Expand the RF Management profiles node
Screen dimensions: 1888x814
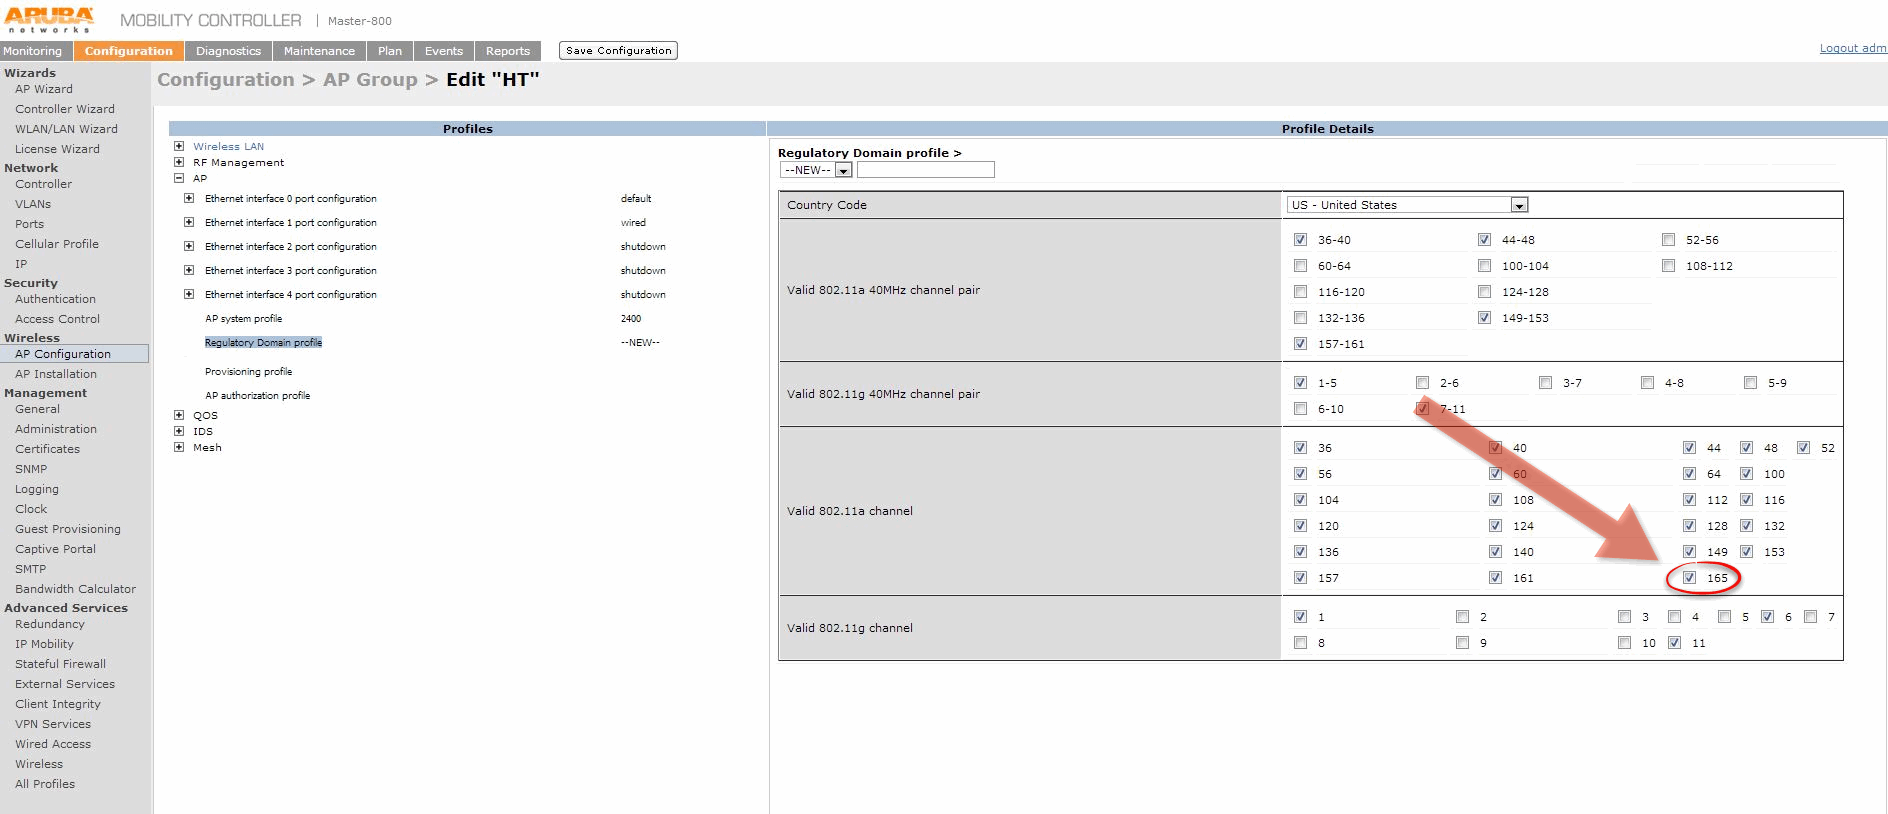click(179, 162)
